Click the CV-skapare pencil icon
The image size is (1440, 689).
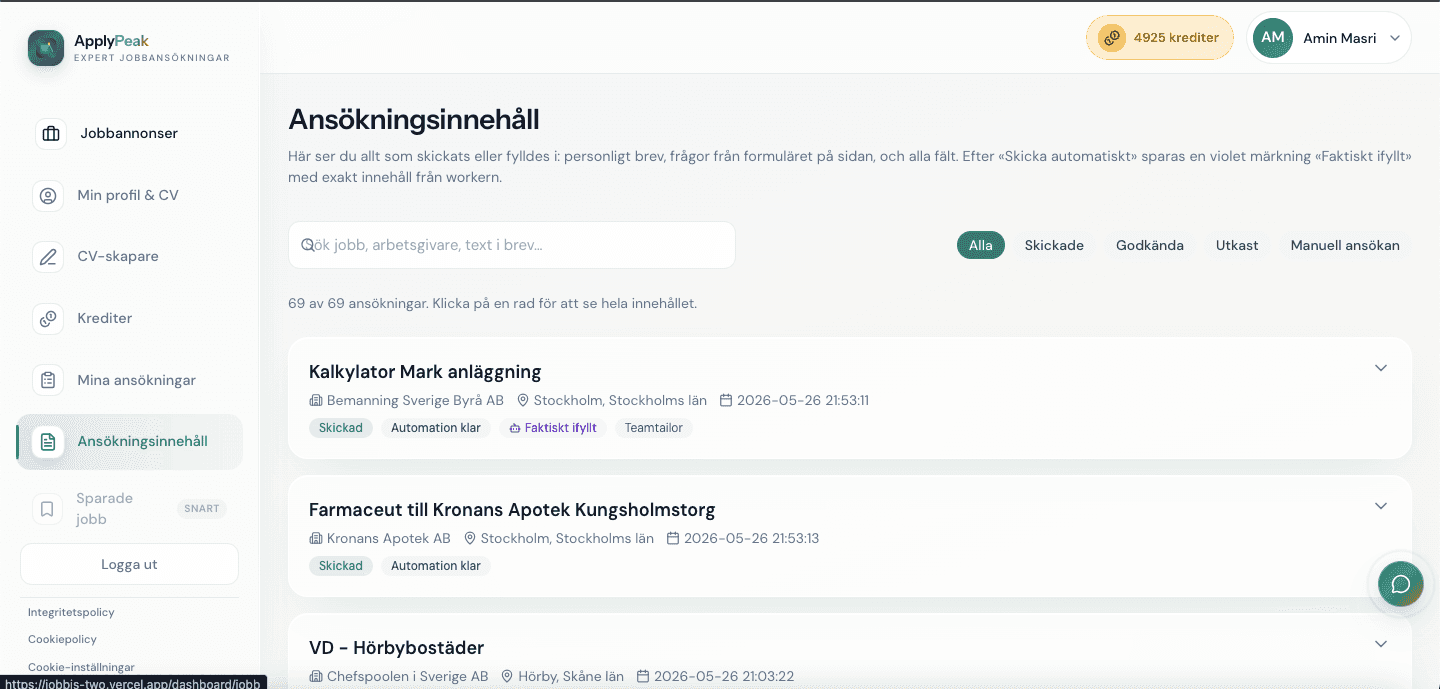(x=48, y=257)
